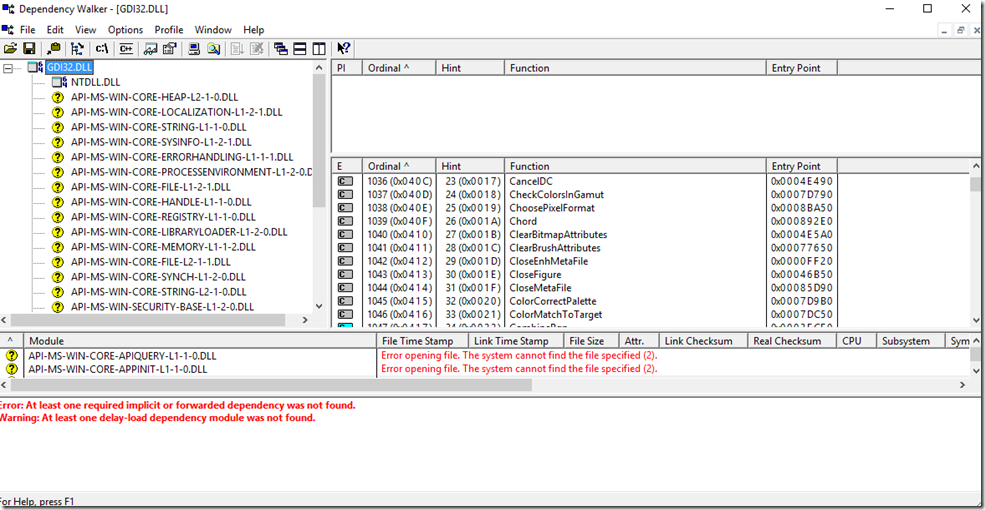985x510 pixels.
Task: Click exports list scroll-up arrow
Action: (977, 166)
